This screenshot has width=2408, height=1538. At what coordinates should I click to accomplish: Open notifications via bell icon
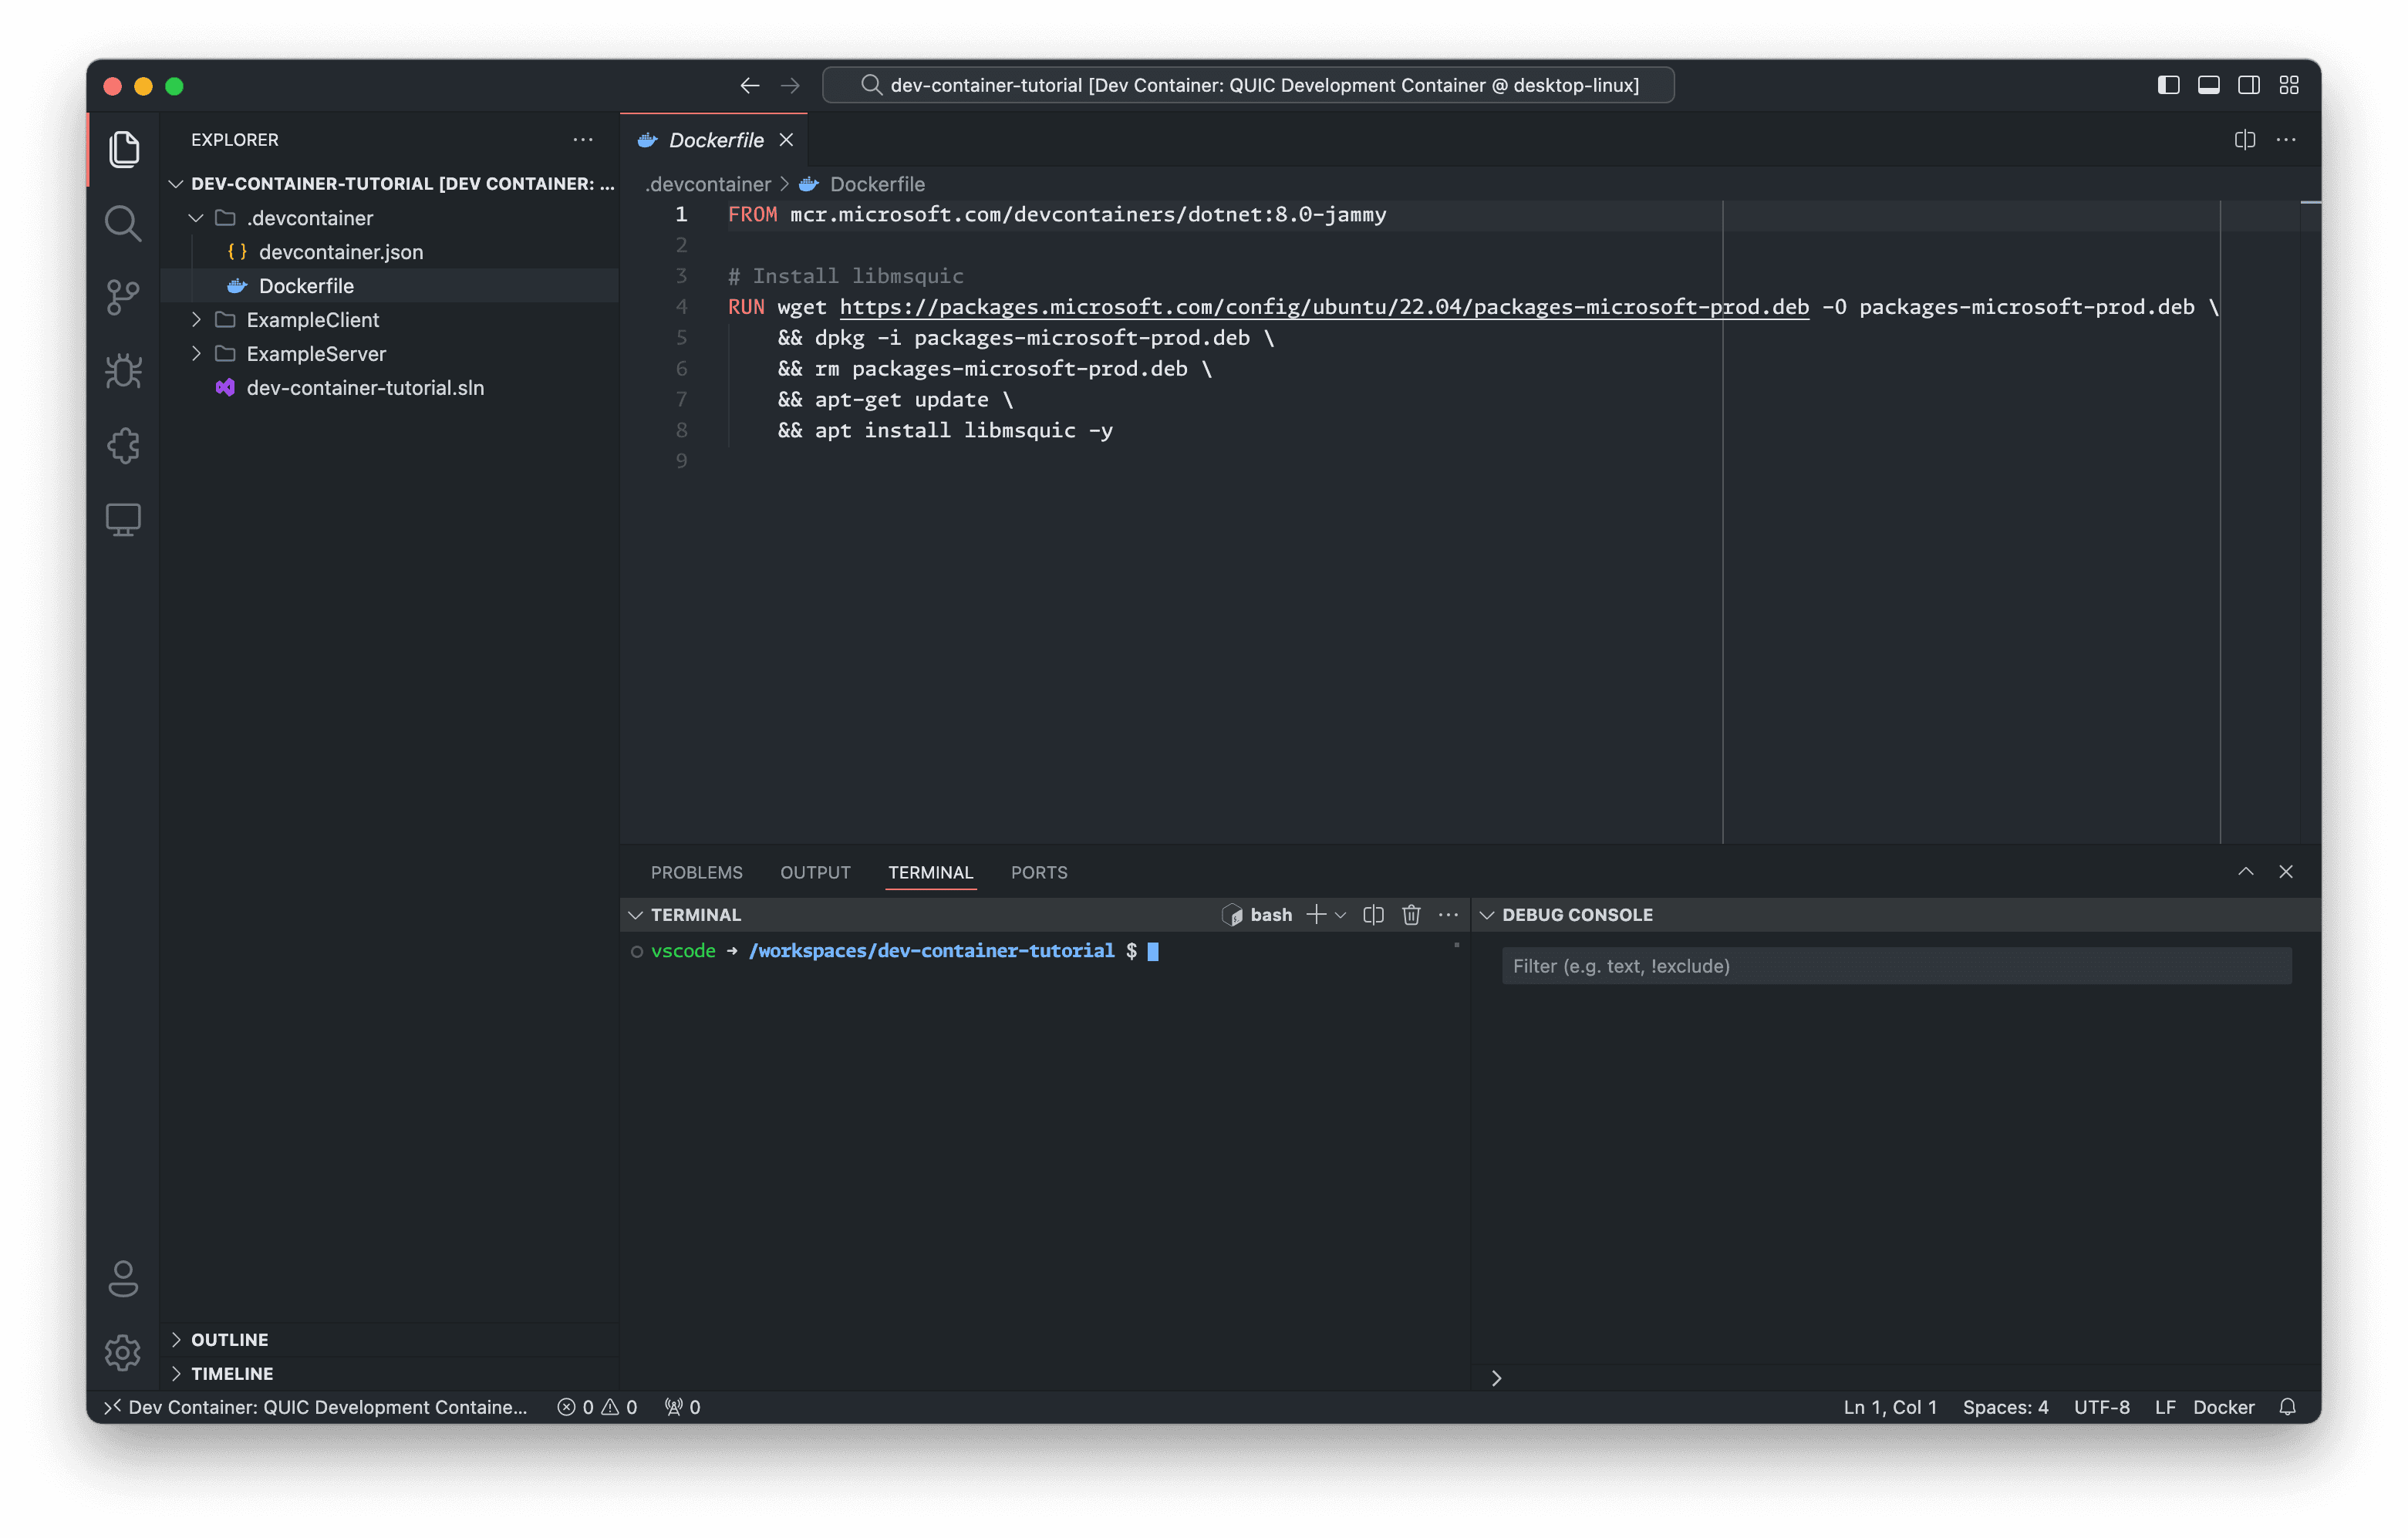2288,1407
